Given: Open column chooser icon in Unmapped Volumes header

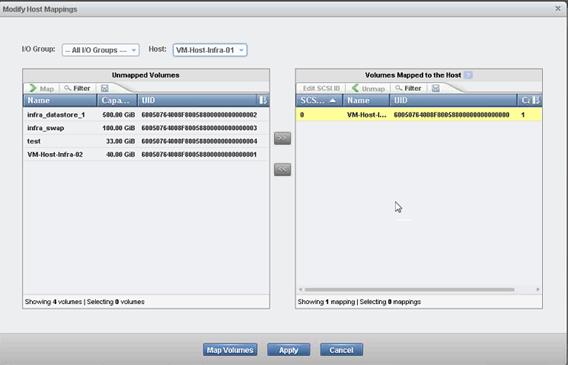Looking at the screenshot, I should 263,100.
